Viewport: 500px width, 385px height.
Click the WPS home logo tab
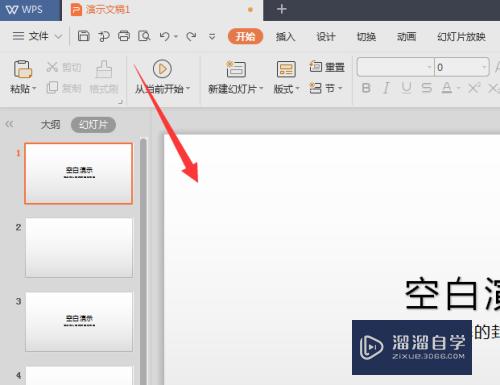pos(31,10)
